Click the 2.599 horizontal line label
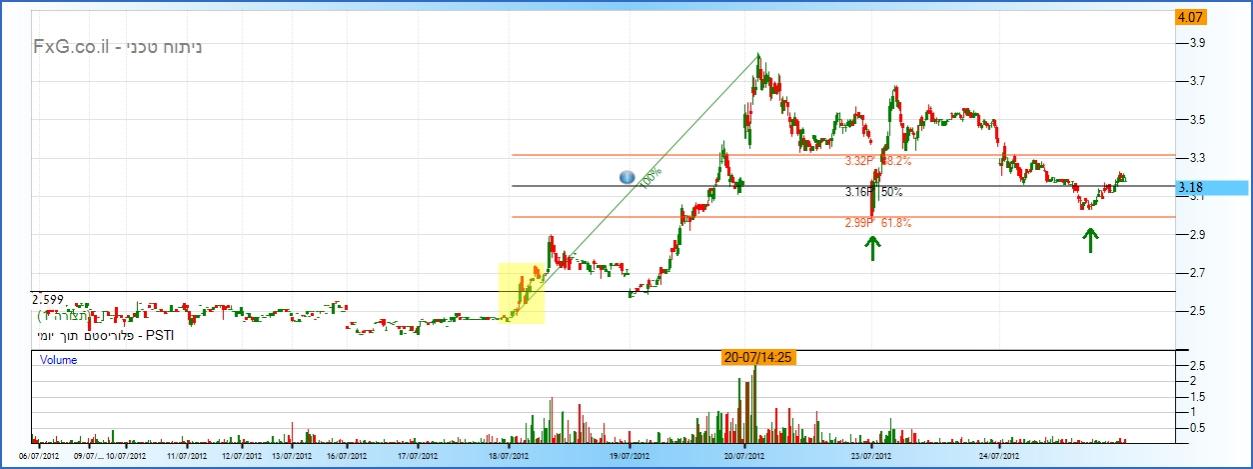This screenshot has width=1253, height=469. [x=49, y=299]
